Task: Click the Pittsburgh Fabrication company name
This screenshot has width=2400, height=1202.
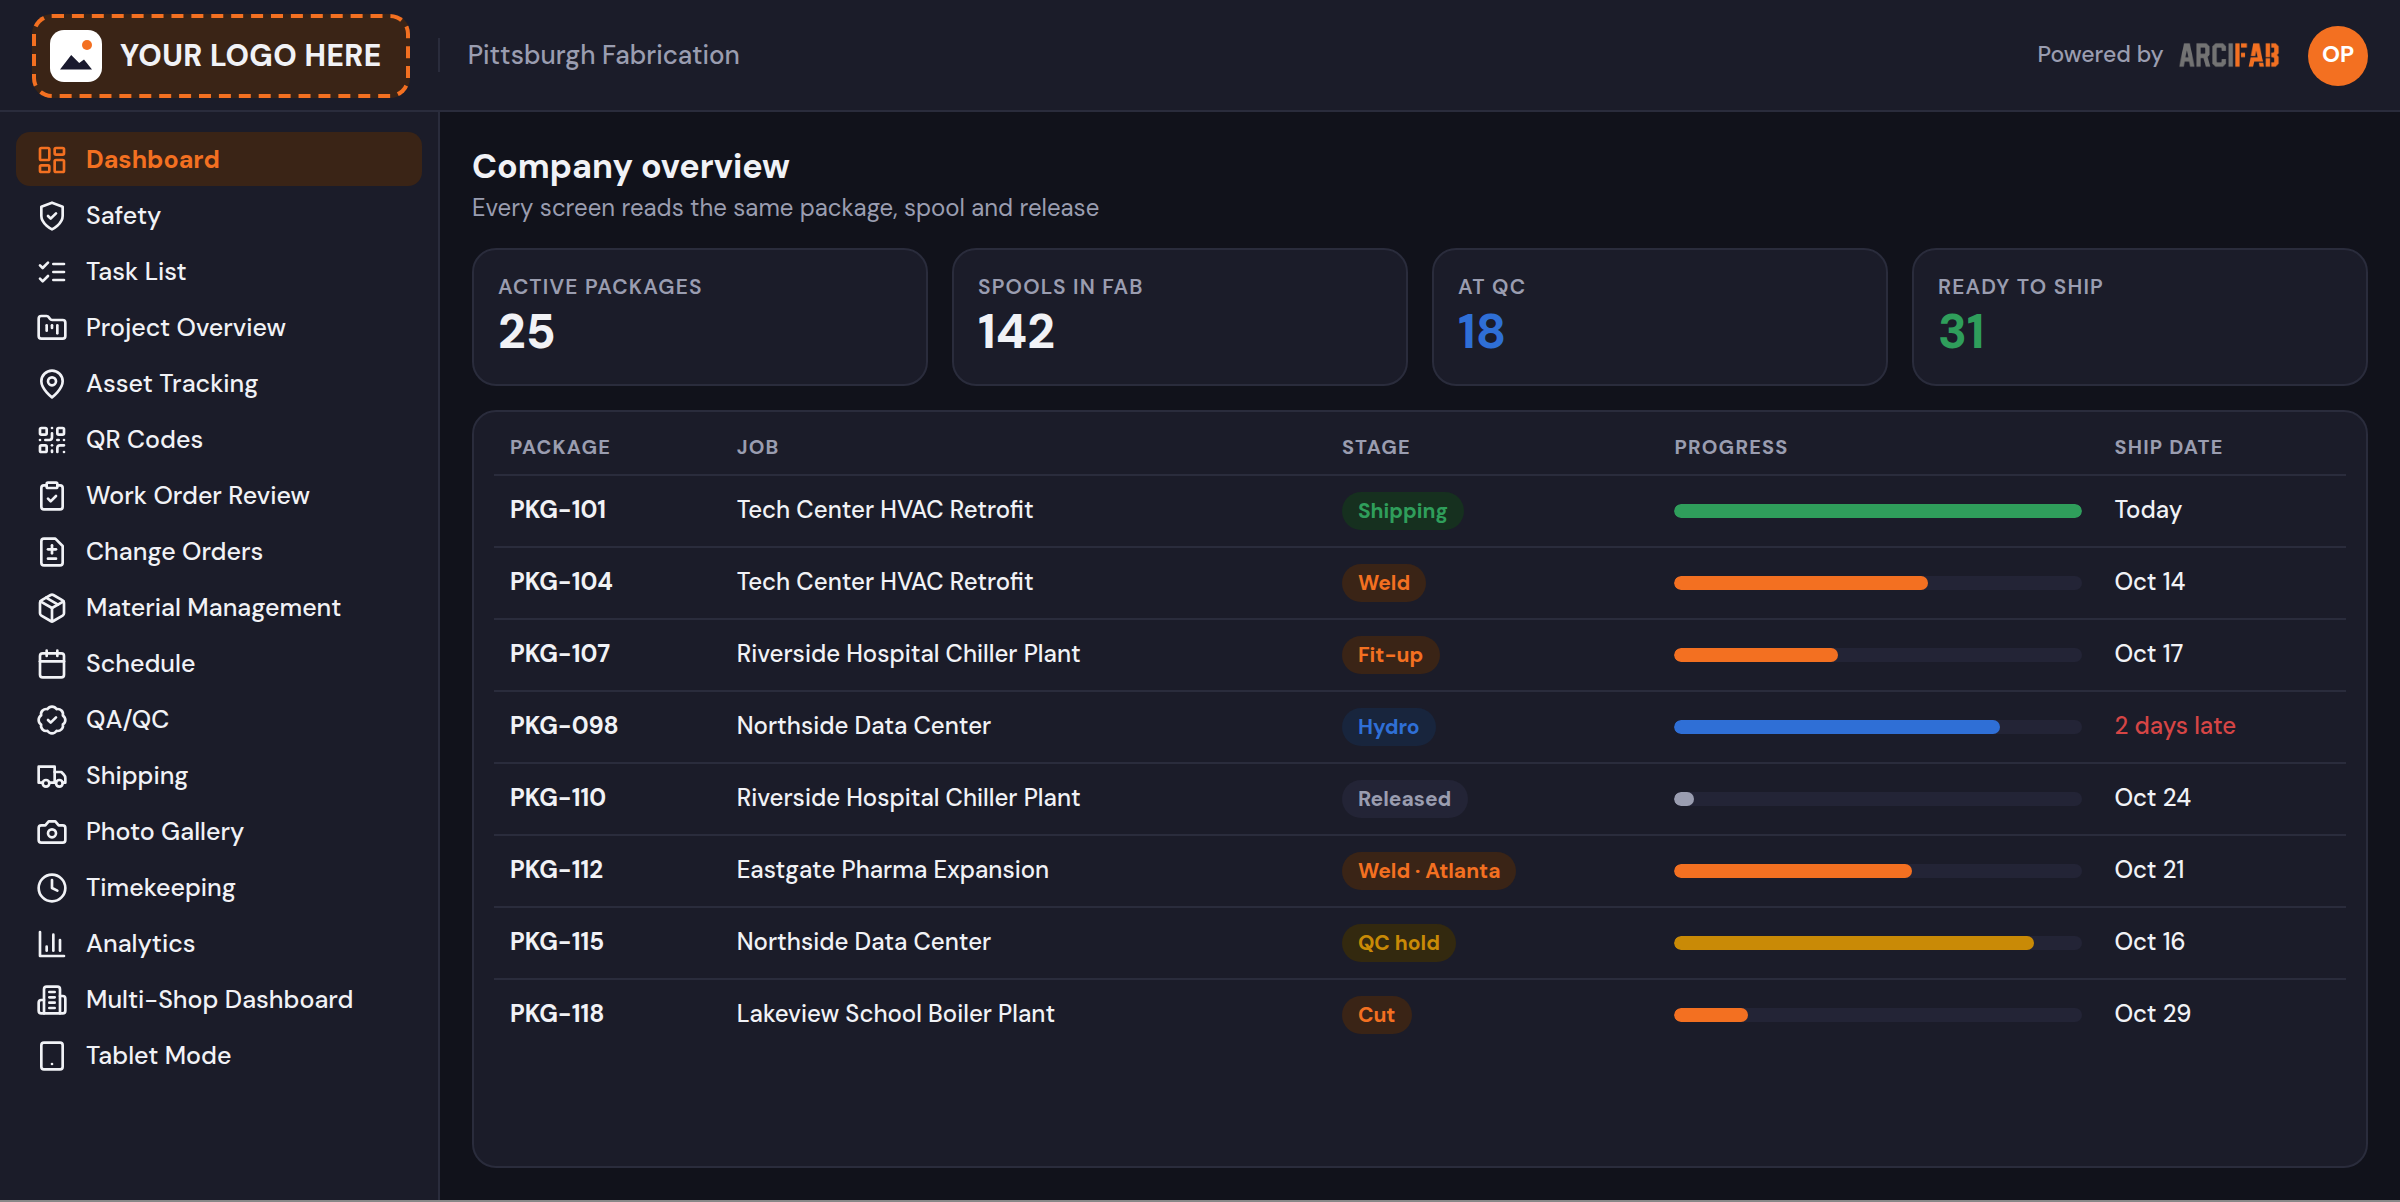Action: (603, 55)
